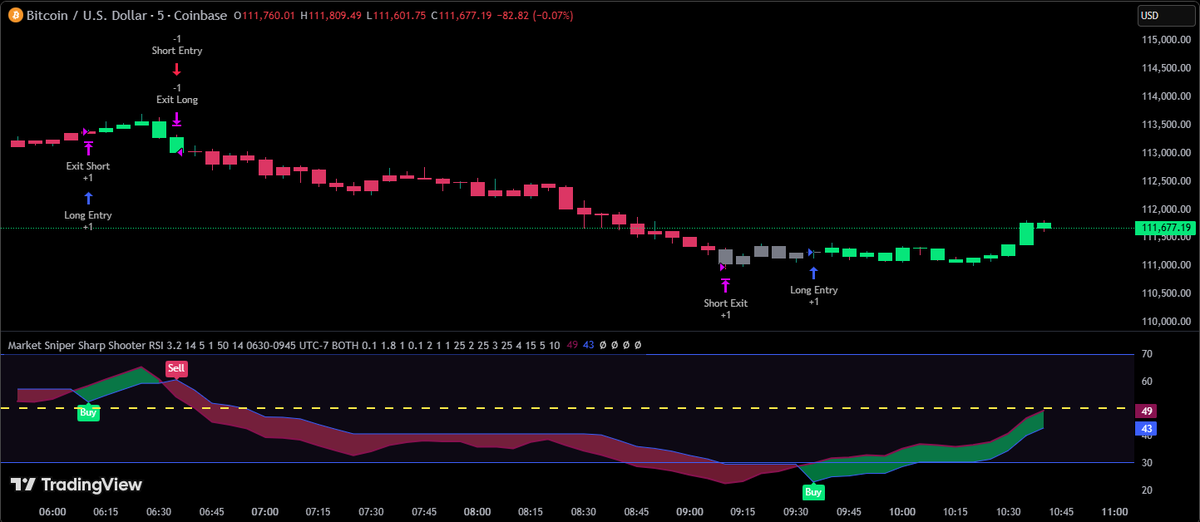
Task: Click the high price value H111,809.49
Action: pos(332,16)
